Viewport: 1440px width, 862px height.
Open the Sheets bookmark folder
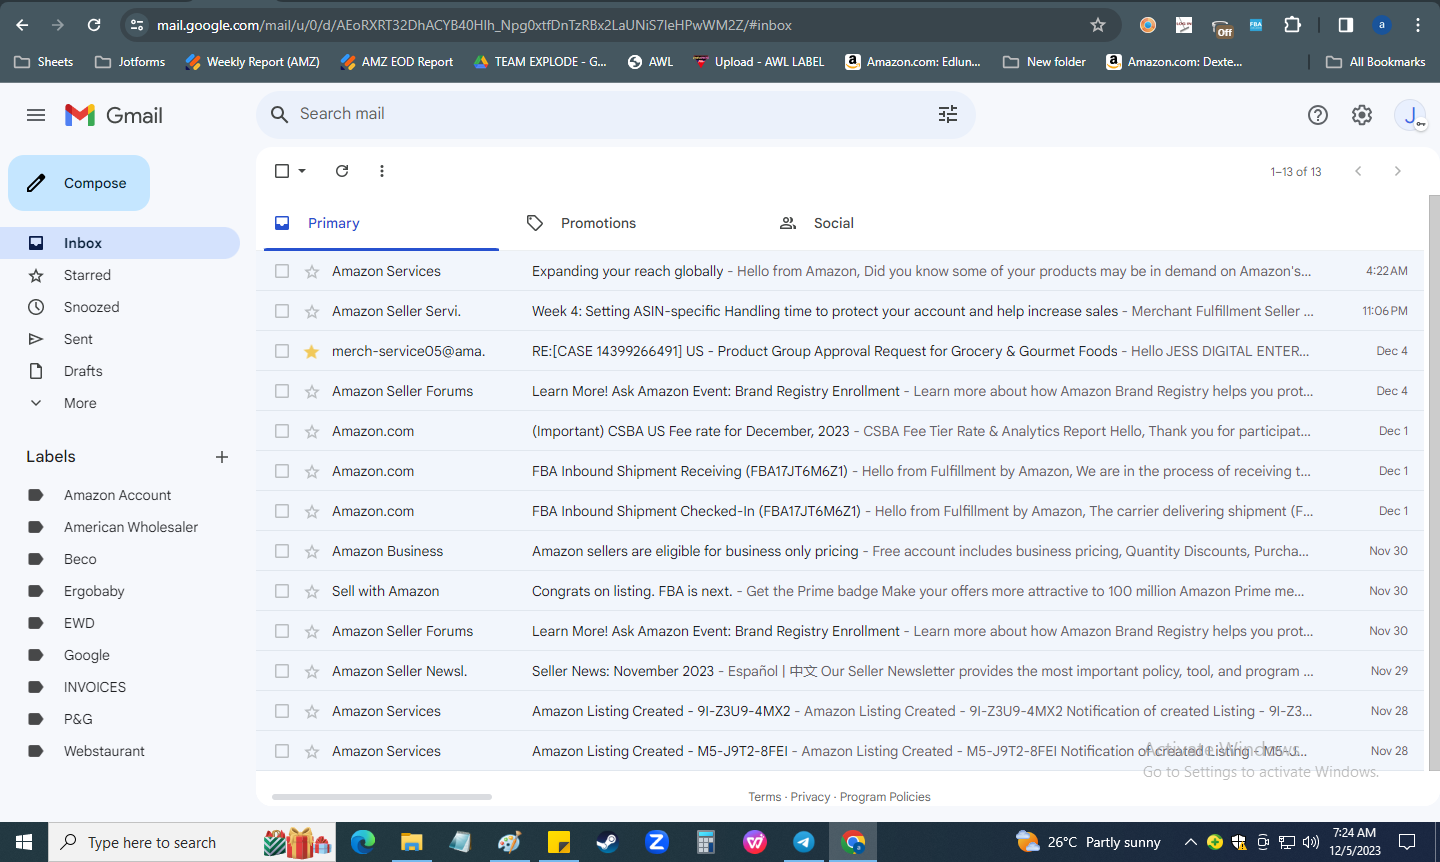[44, 62]
